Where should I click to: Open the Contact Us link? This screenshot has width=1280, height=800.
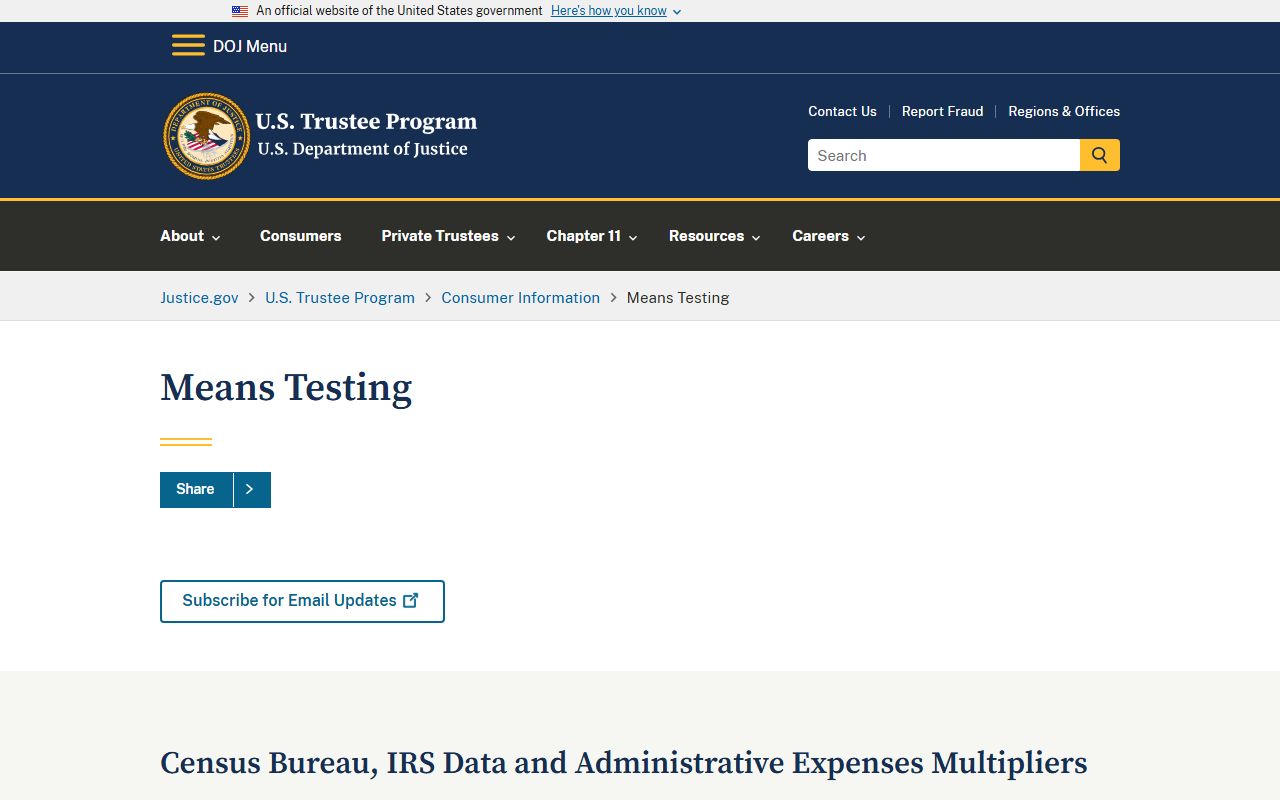pos(842,111)
